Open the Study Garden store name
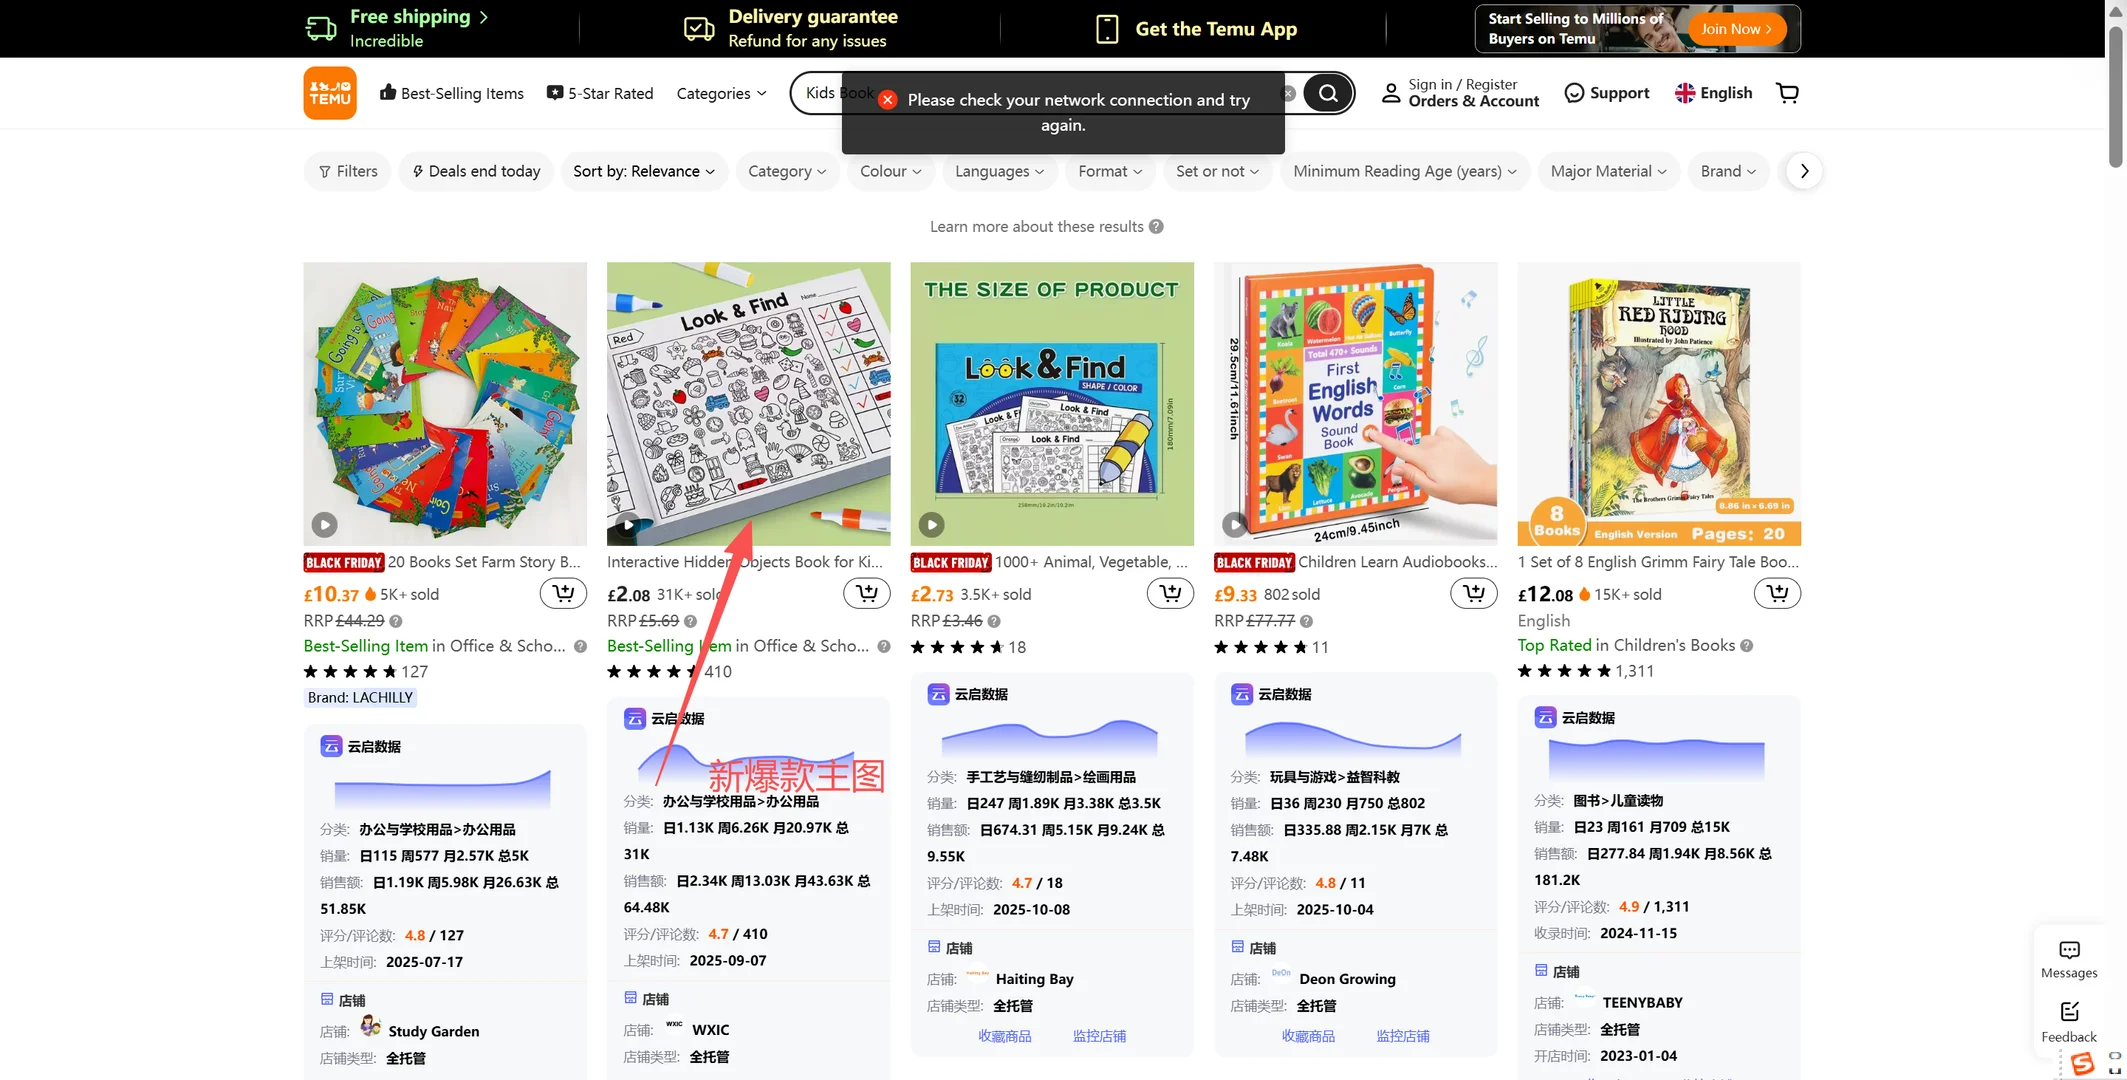 click(433, 1031)
